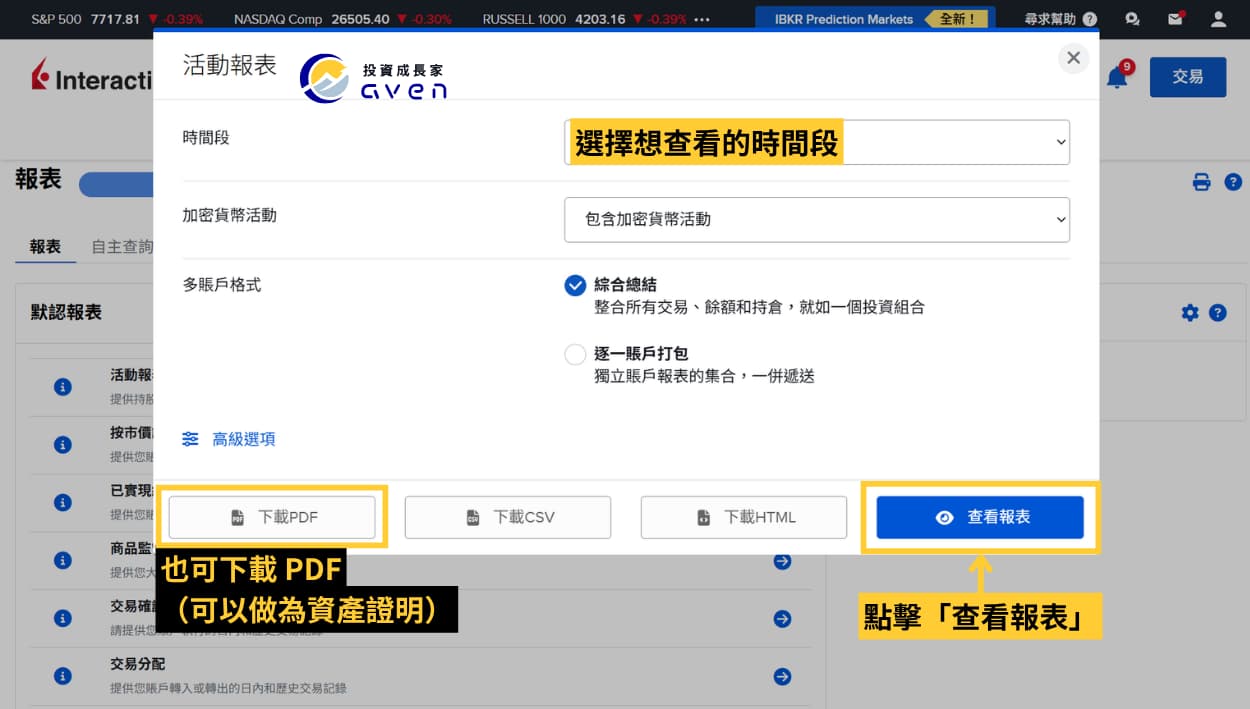Click the 下載PDF button
This screenshot has width=1250, height=709.
coord(271,517)
